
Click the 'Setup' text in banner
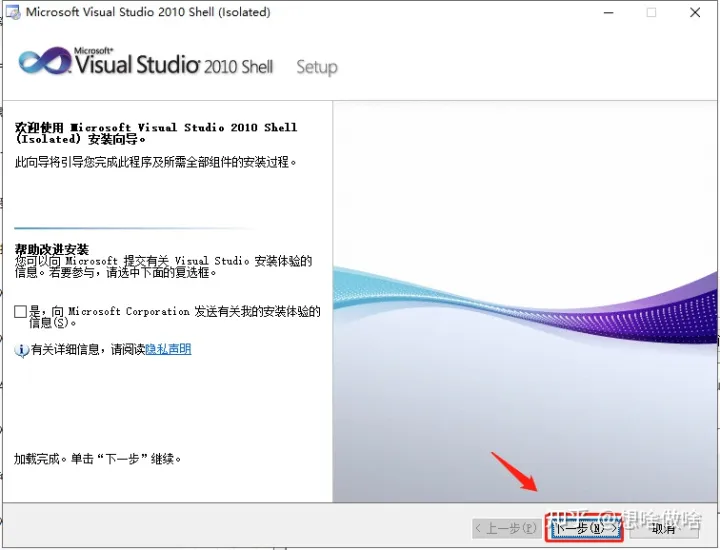coord(317,67)
